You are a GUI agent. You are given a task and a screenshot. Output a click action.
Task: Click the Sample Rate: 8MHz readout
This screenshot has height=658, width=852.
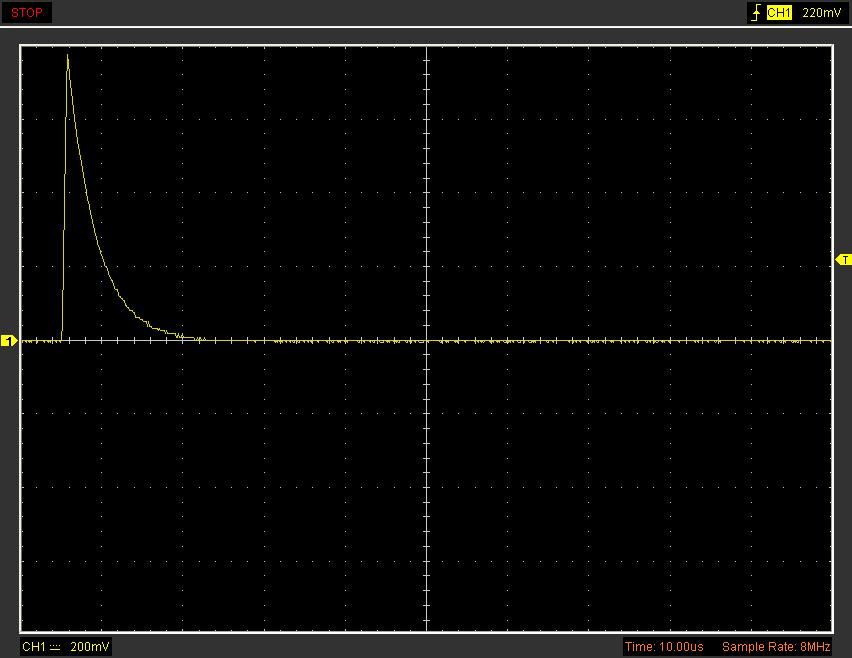[776, 647]
